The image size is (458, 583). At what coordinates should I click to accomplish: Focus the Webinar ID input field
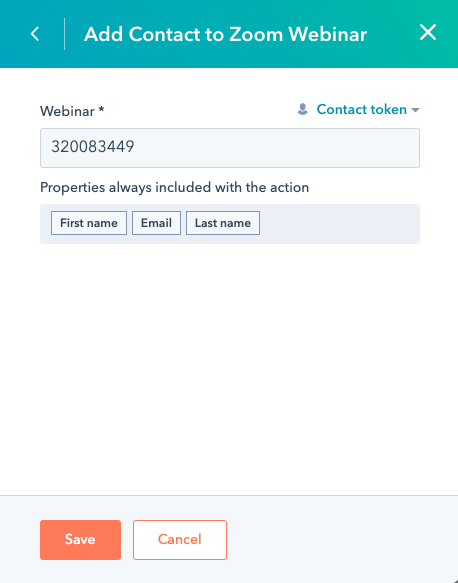(x=230, y=148)
